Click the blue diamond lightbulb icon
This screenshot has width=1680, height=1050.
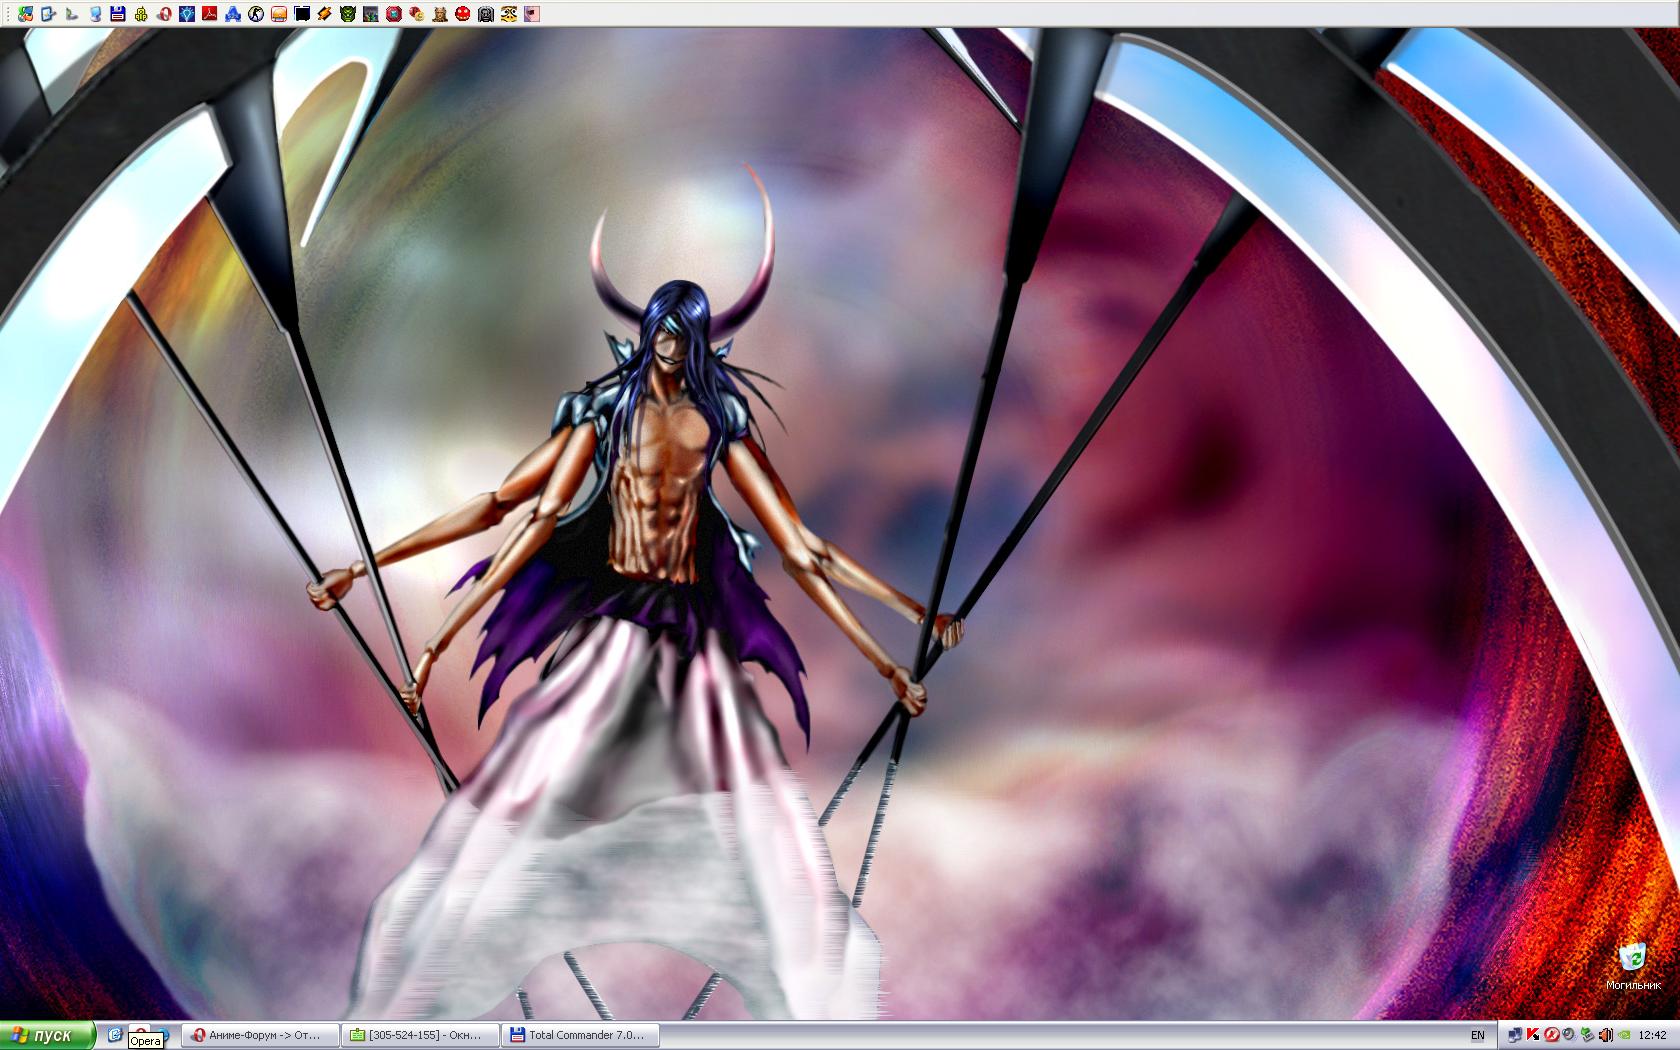click(187, 14)
